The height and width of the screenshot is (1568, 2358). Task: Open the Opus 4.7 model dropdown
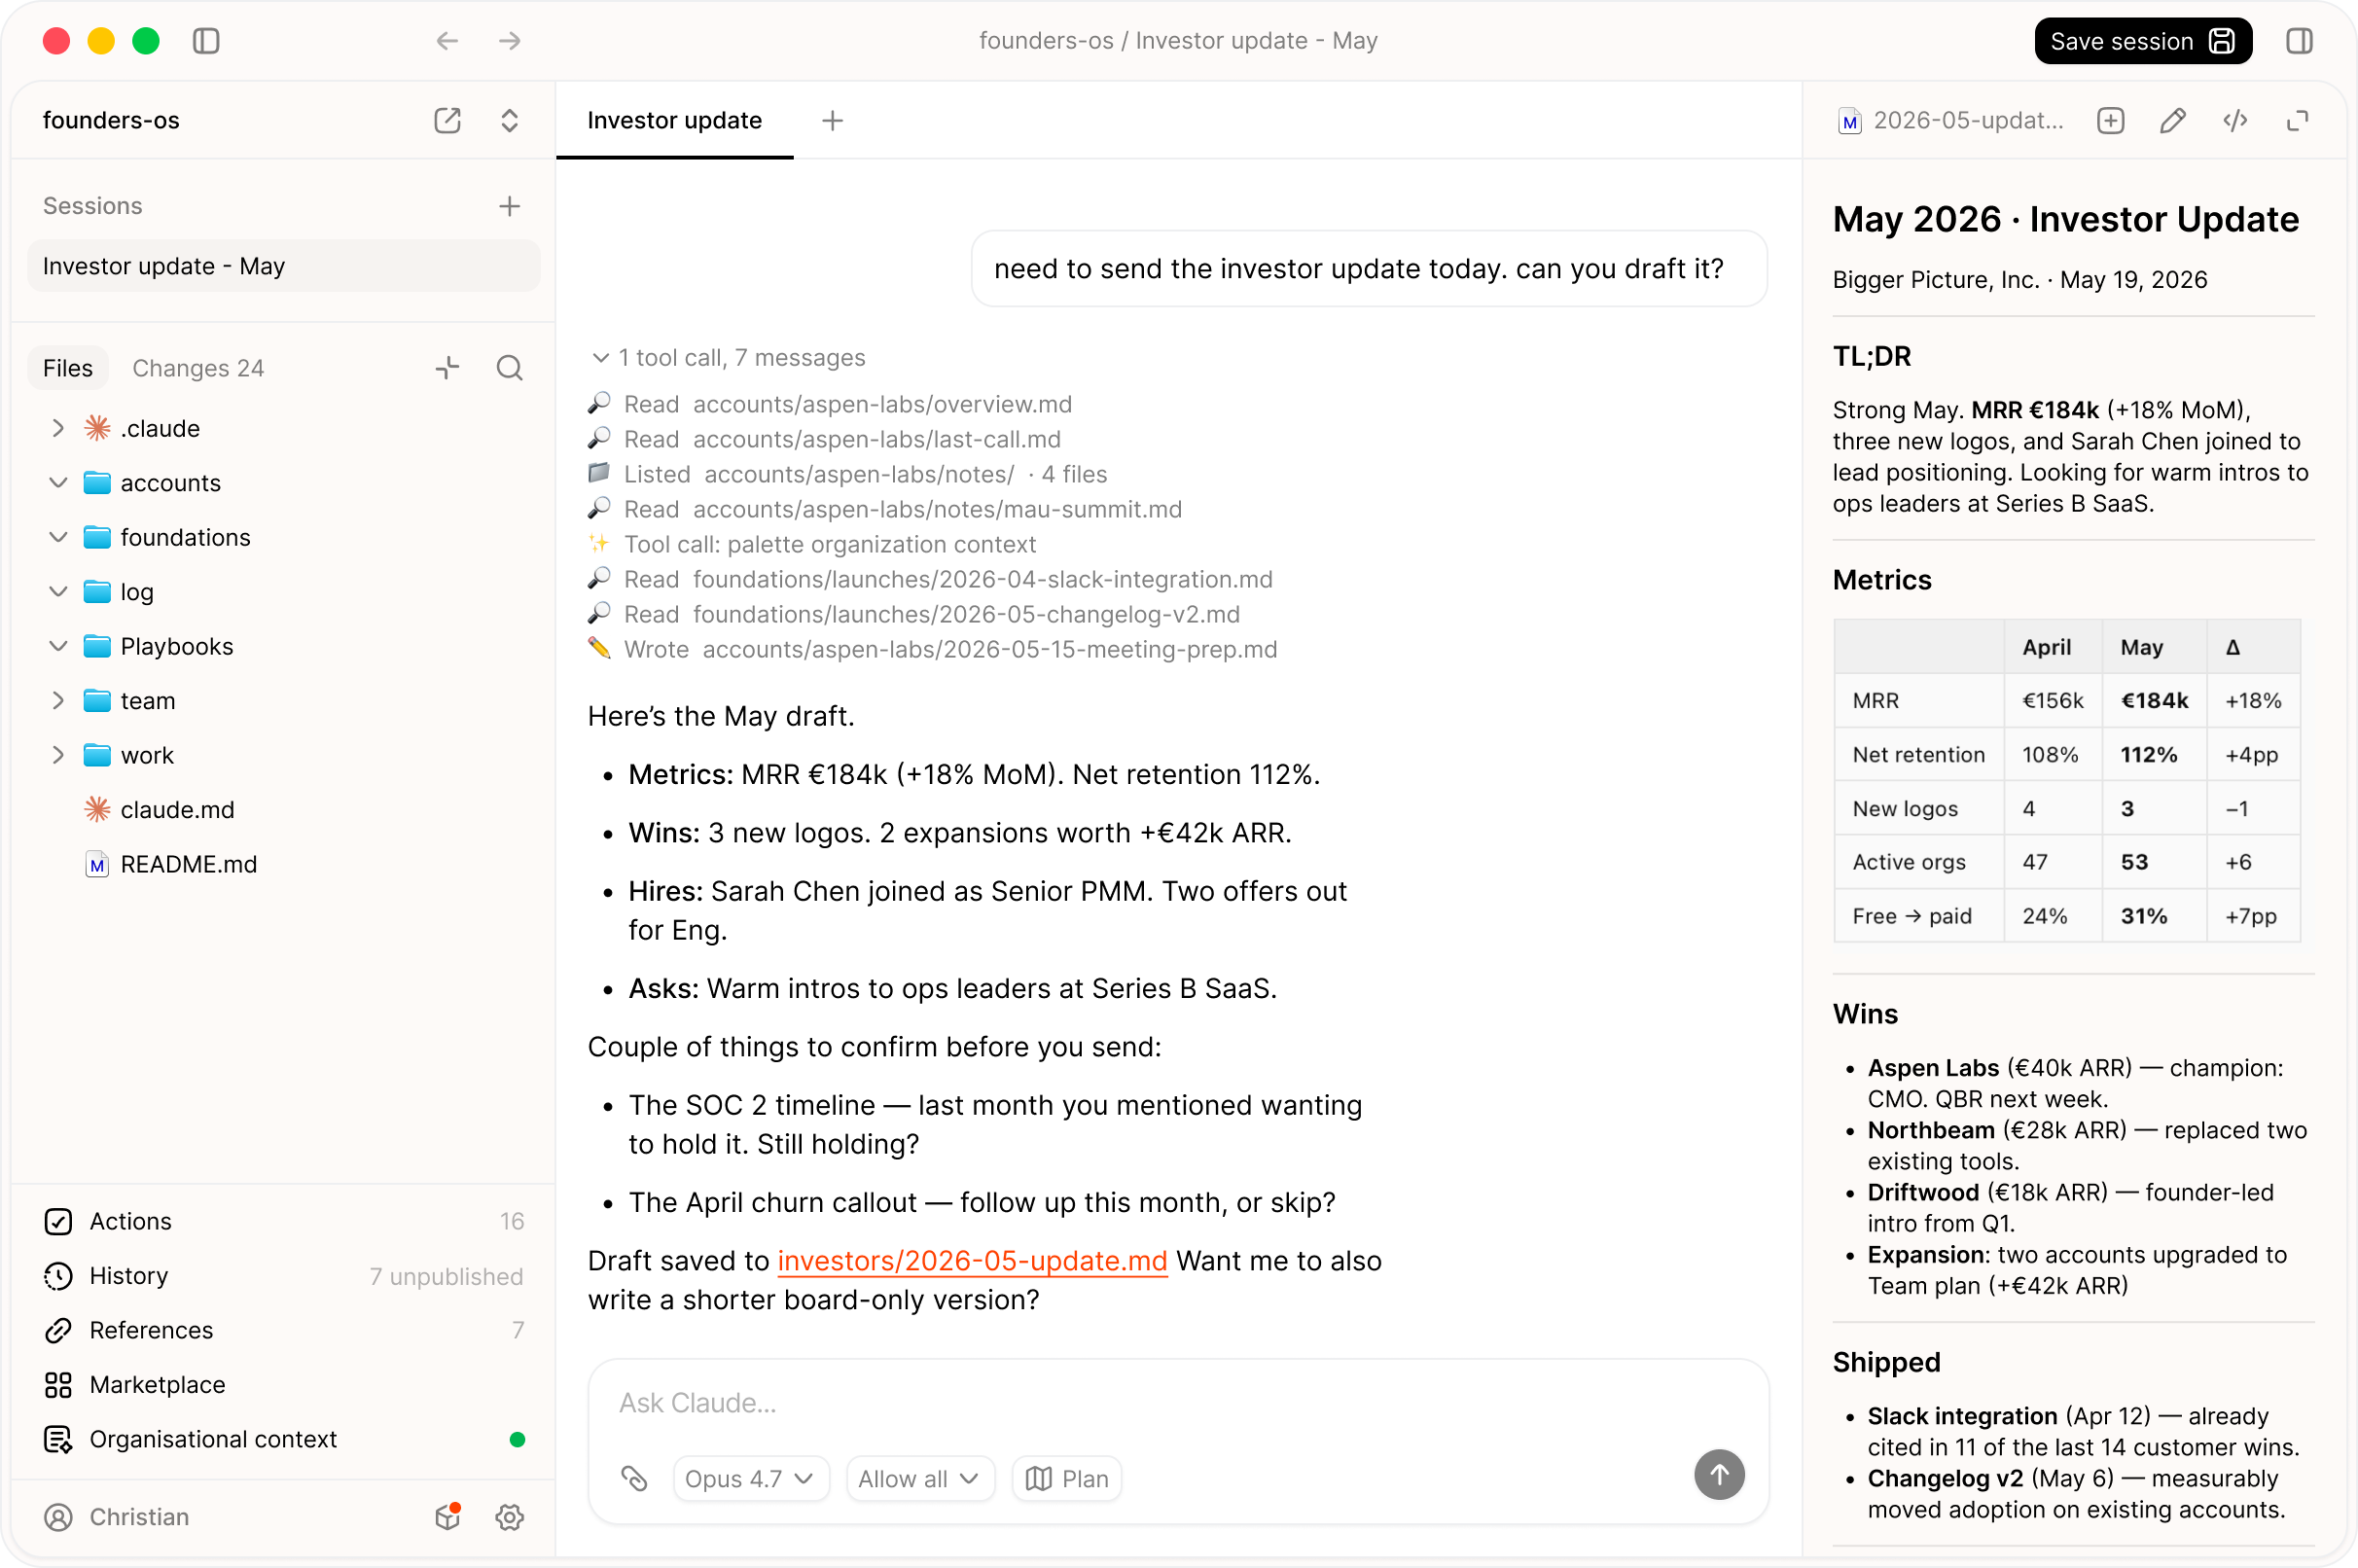click(x=750, y=1478)
